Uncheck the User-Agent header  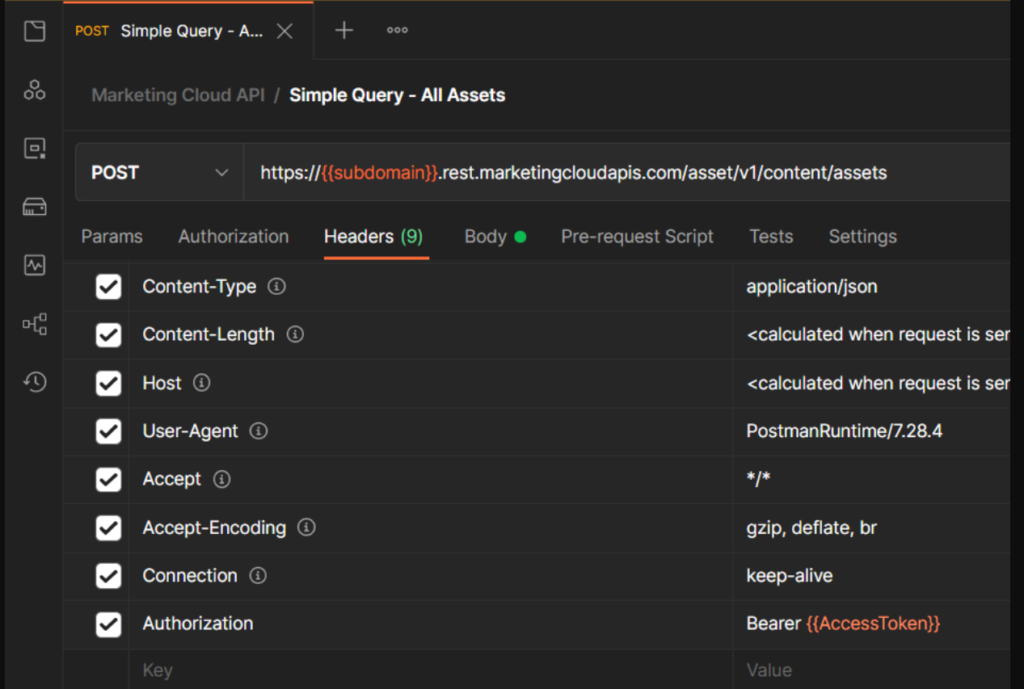click(108, 431)
